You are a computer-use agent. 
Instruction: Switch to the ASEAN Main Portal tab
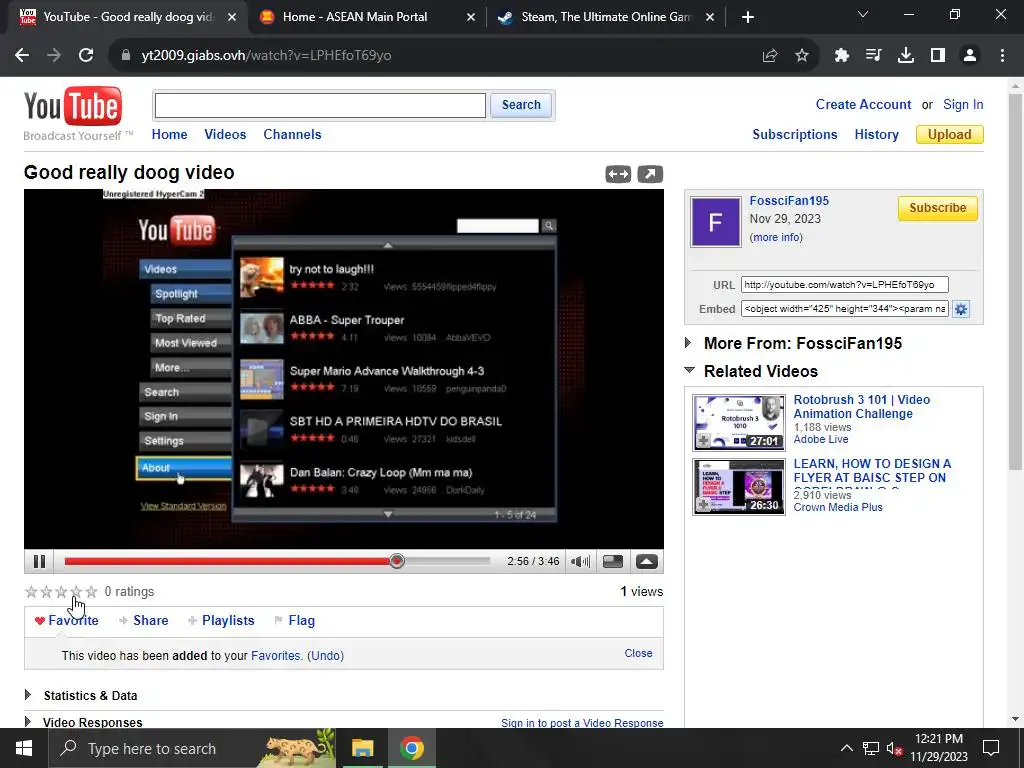point(368,17)
